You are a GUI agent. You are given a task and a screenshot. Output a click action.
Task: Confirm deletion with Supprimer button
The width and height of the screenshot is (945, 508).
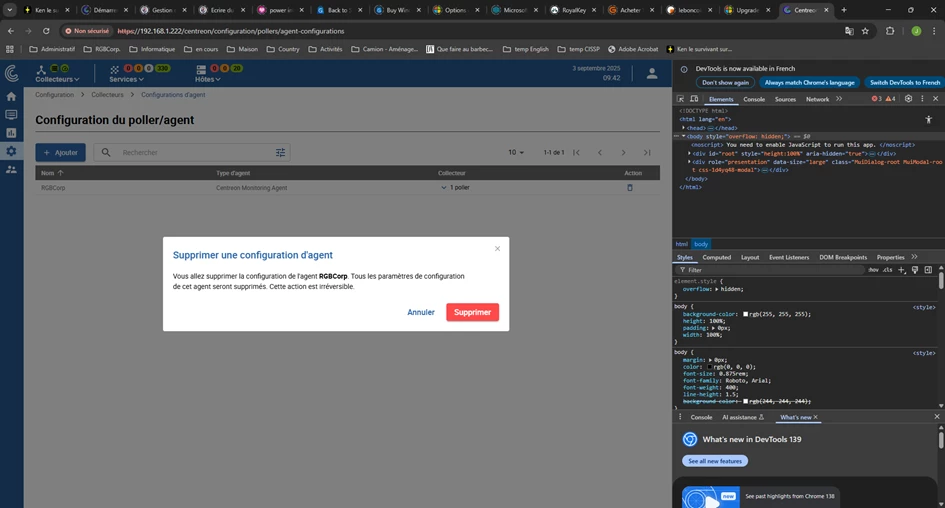coord(472,312)
